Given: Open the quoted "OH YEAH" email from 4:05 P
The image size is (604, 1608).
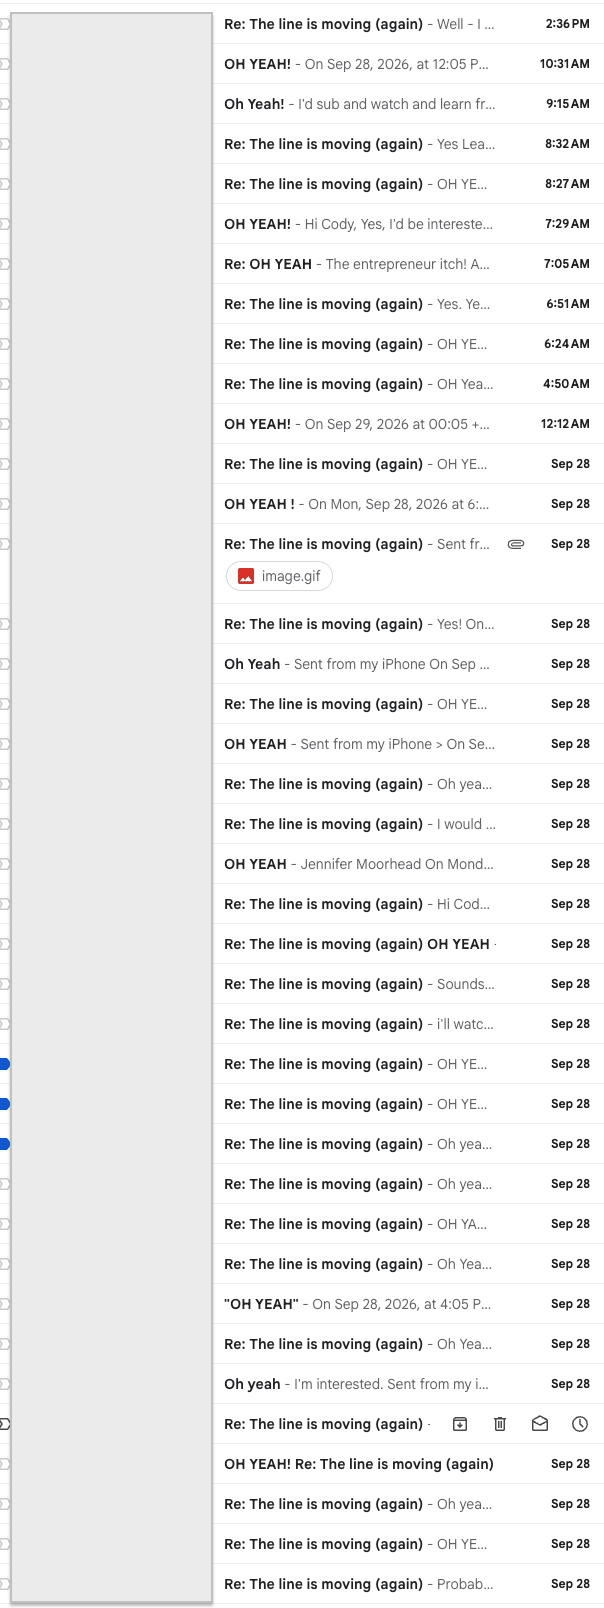Looking at the screenshot, I should [x=408, y=1304].
